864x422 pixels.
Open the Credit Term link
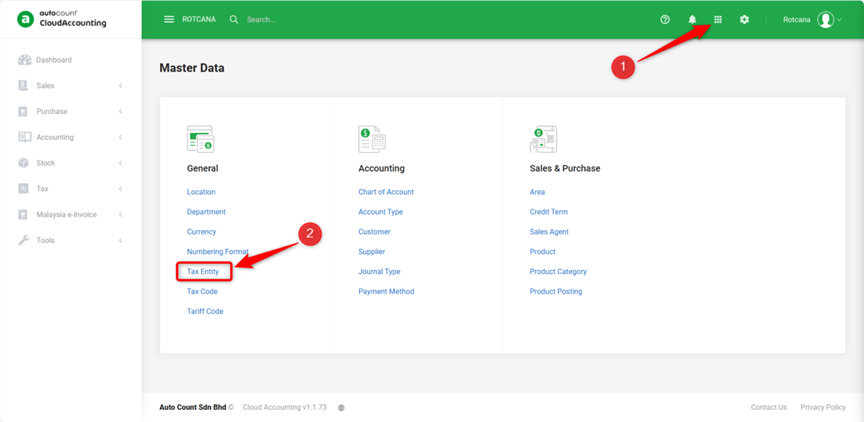point(549,212)
